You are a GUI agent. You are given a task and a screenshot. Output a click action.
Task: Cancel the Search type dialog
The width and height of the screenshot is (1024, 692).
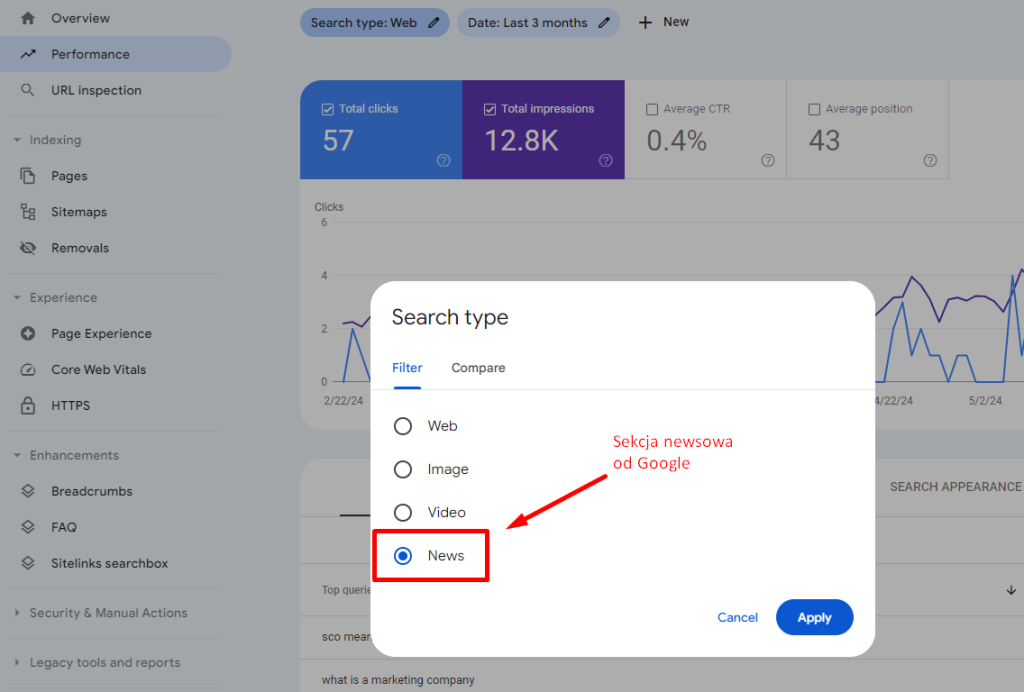click(737, 618)
